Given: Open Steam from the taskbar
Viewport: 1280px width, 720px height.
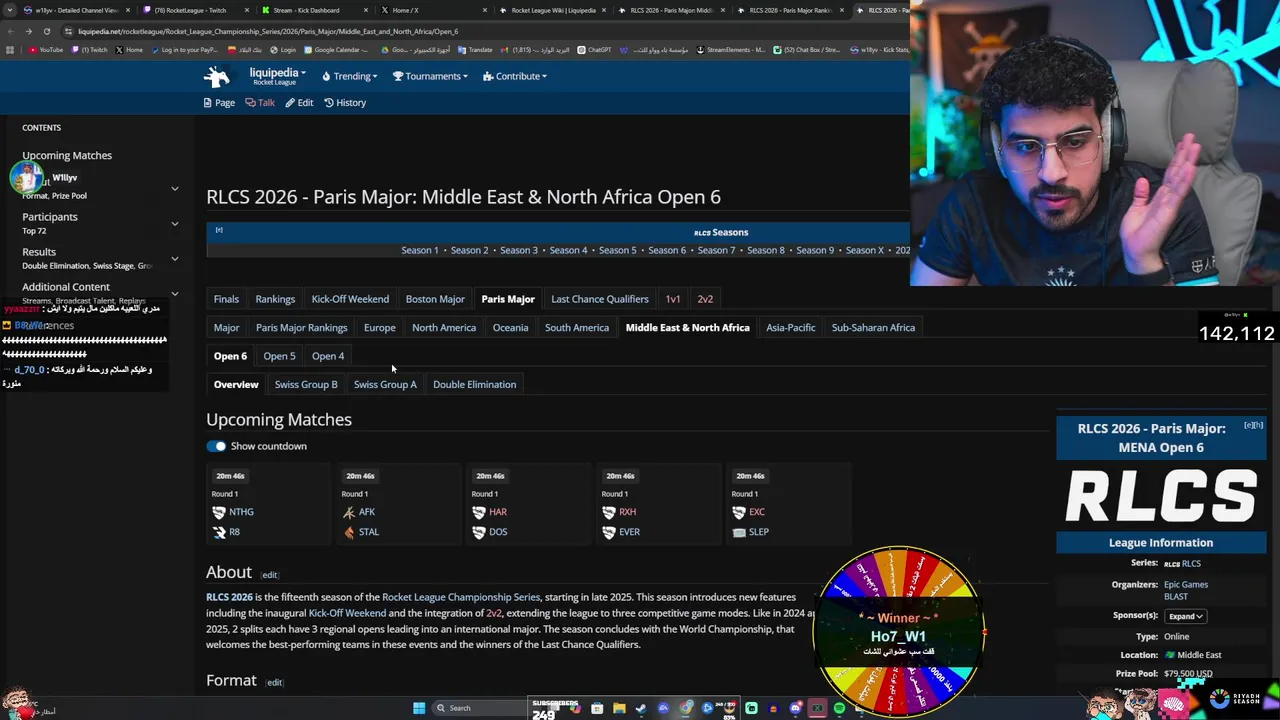Looking at the screenshot, I should [641, 708].
